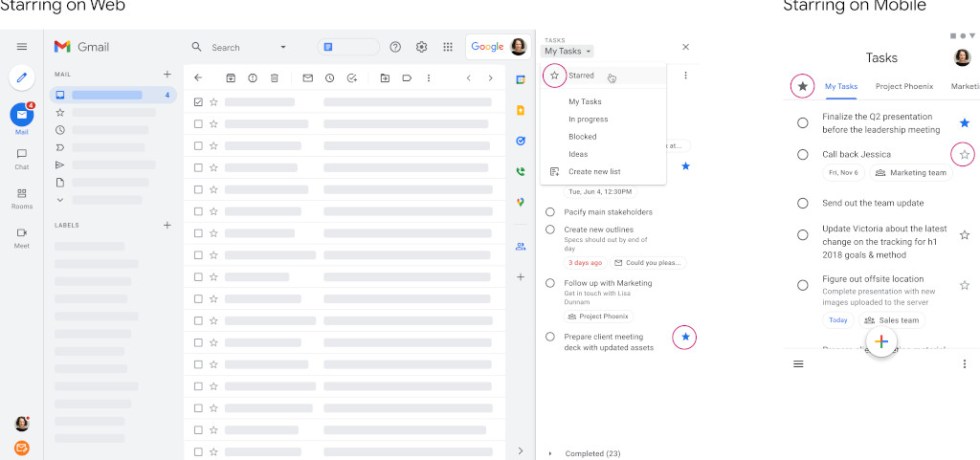This screenshot has width=980, height=460.
Task: Open the Chat section in sidebar
Action: pyautogui.click(x=21, y=158)
